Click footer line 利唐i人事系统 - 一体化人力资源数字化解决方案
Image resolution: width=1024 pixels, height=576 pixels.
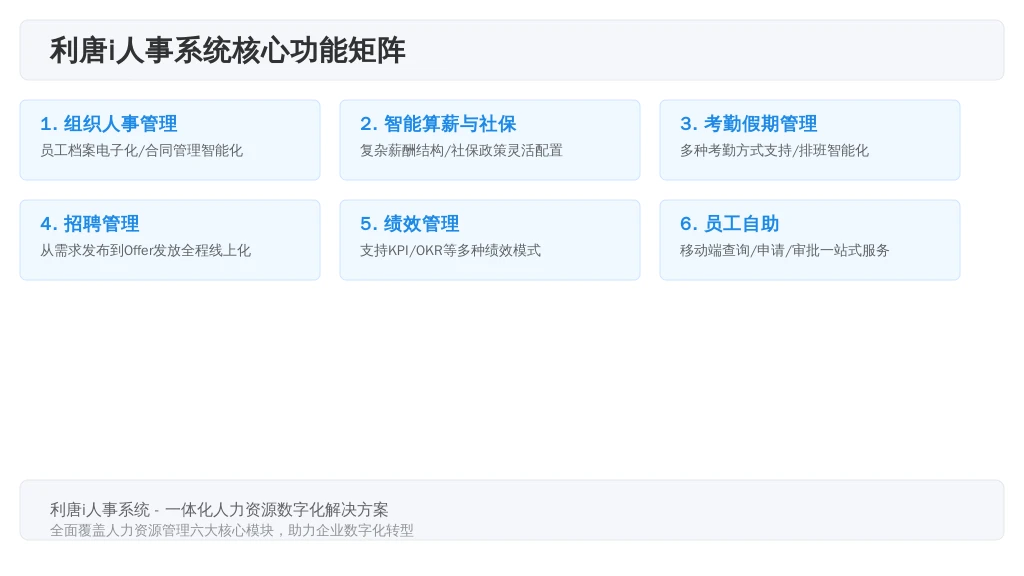pos(219,509)
